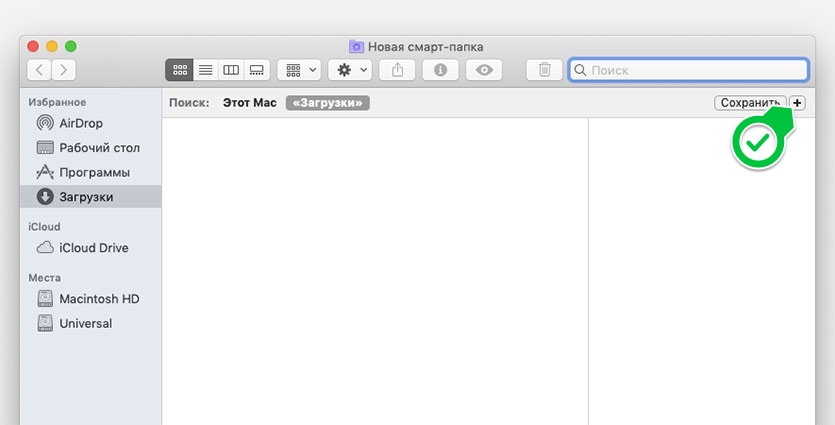The height and width of the screenshot is (425, 835).
Task: Select the «Загрузки» search scope
Action: 328,103
